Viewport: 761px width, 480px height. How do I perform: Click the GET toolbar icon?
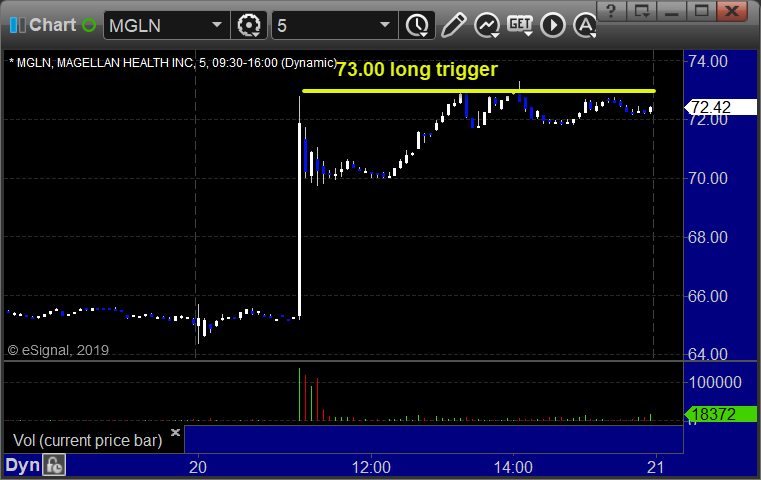tap(520, 25)
